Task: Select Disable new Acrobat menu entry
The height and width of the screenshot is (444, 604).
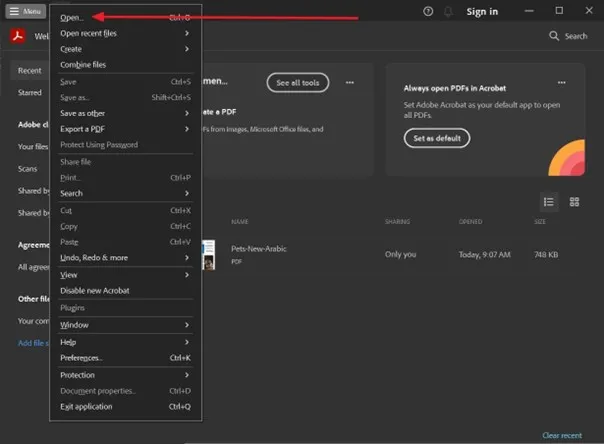Action: pyautogui.click(x=94, y=290)
